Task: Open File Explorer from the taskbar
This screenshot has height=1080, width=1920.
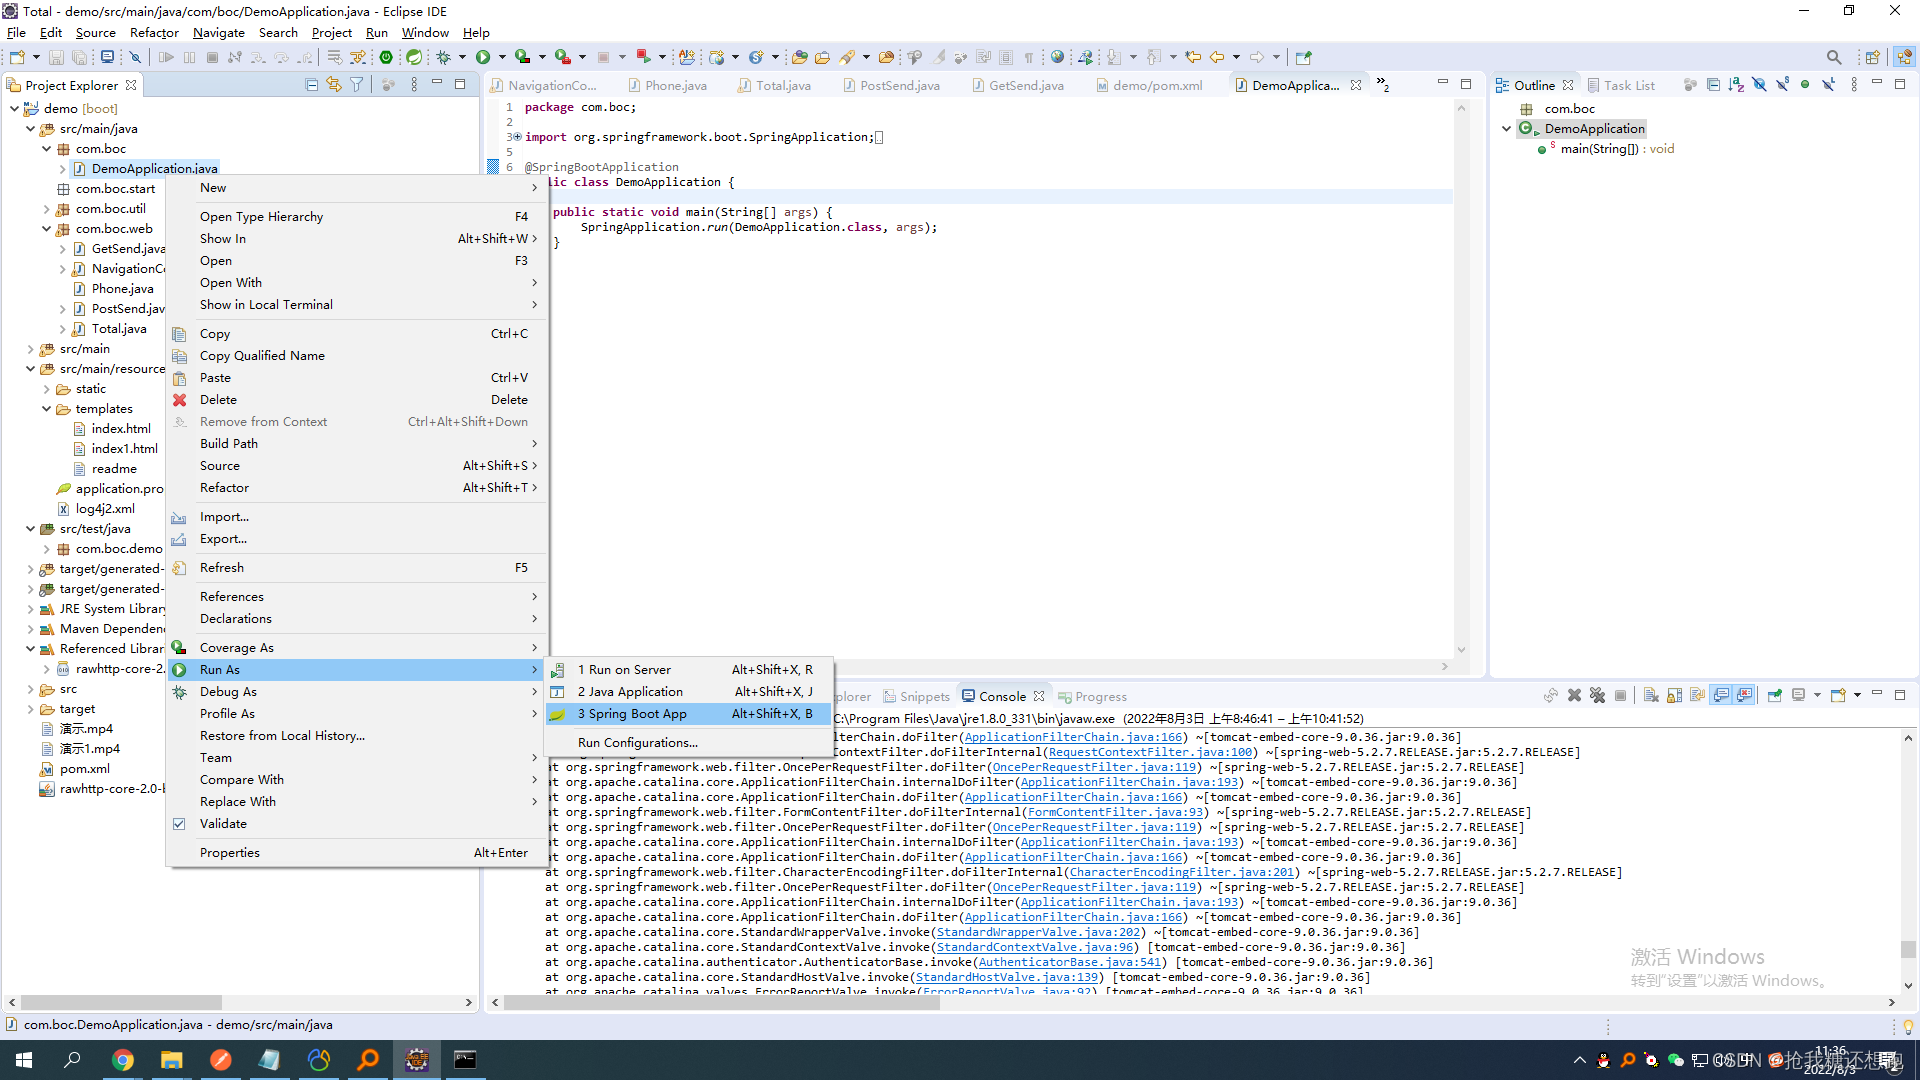Action: tap(172, 1060)
